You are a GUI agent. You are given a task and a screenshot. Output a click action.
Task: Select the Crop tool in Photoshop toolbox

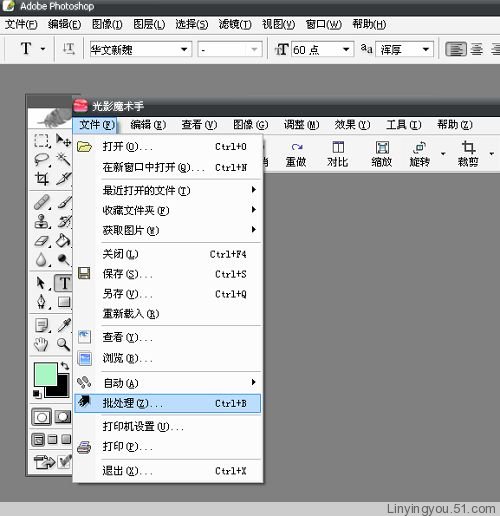(42, 179)
